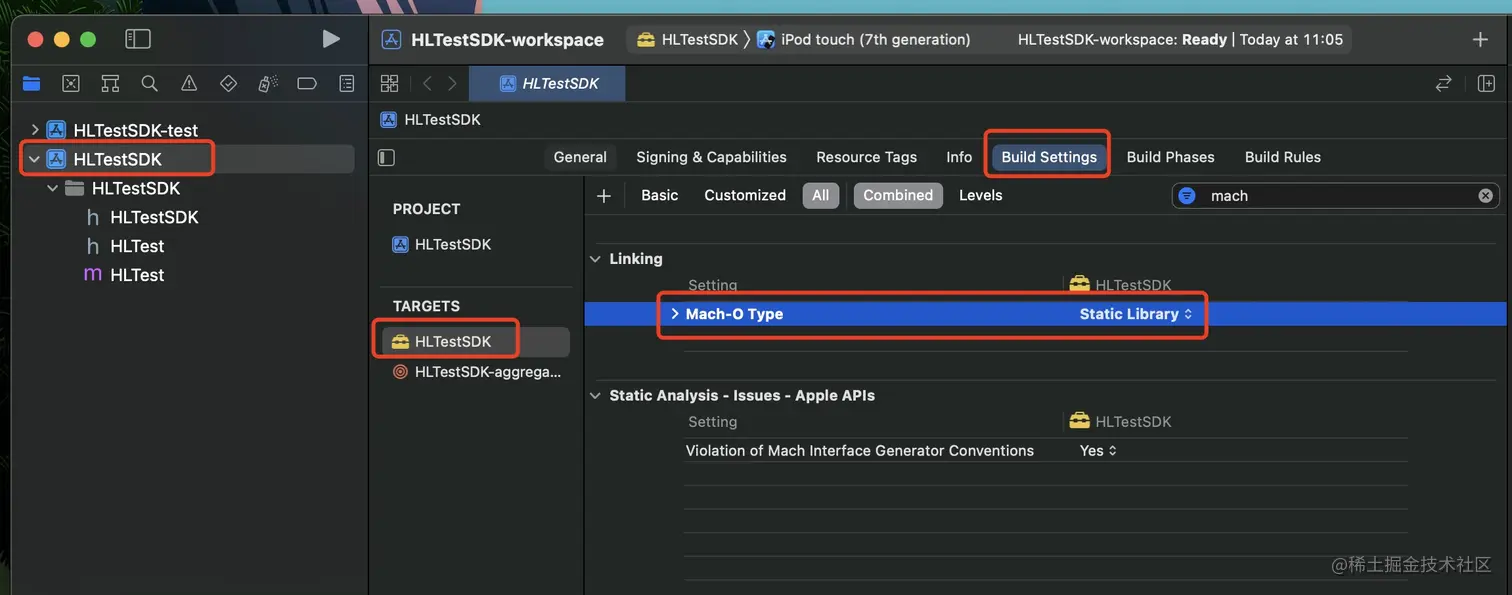Select the HLTestSDK target

coord(452,341)
